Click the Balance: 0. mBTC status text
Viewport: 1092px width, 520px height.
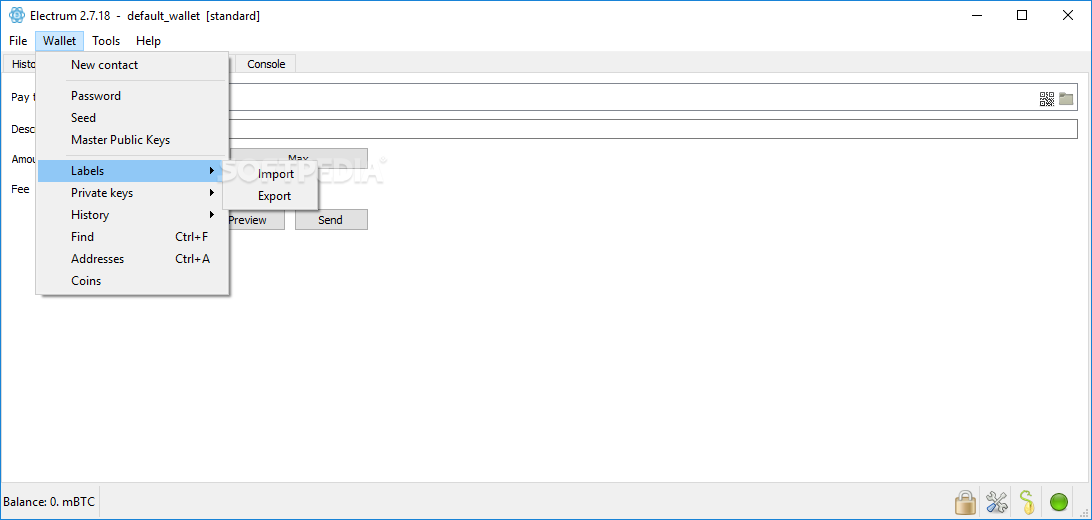click(x=49, y=501)
